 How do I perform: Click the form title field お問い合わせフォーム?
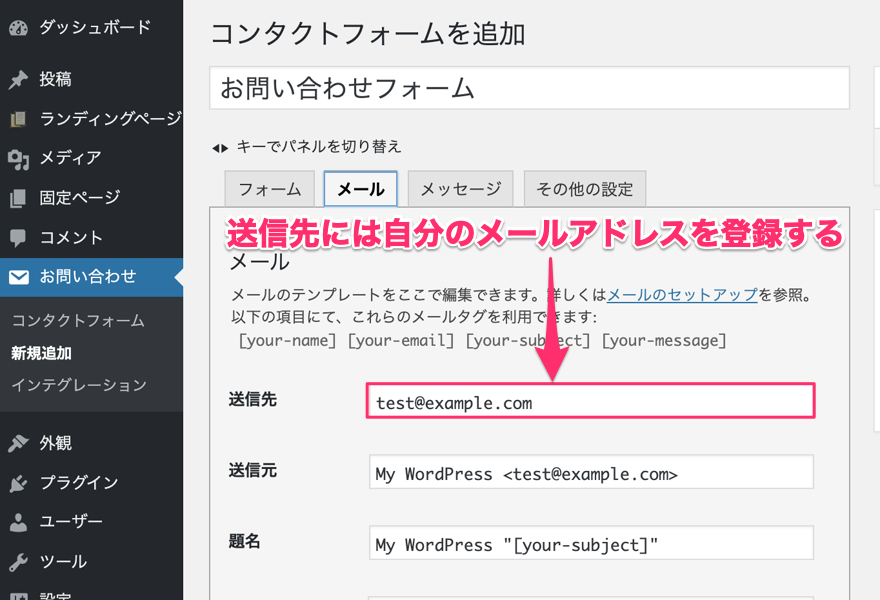click(529, 88)
